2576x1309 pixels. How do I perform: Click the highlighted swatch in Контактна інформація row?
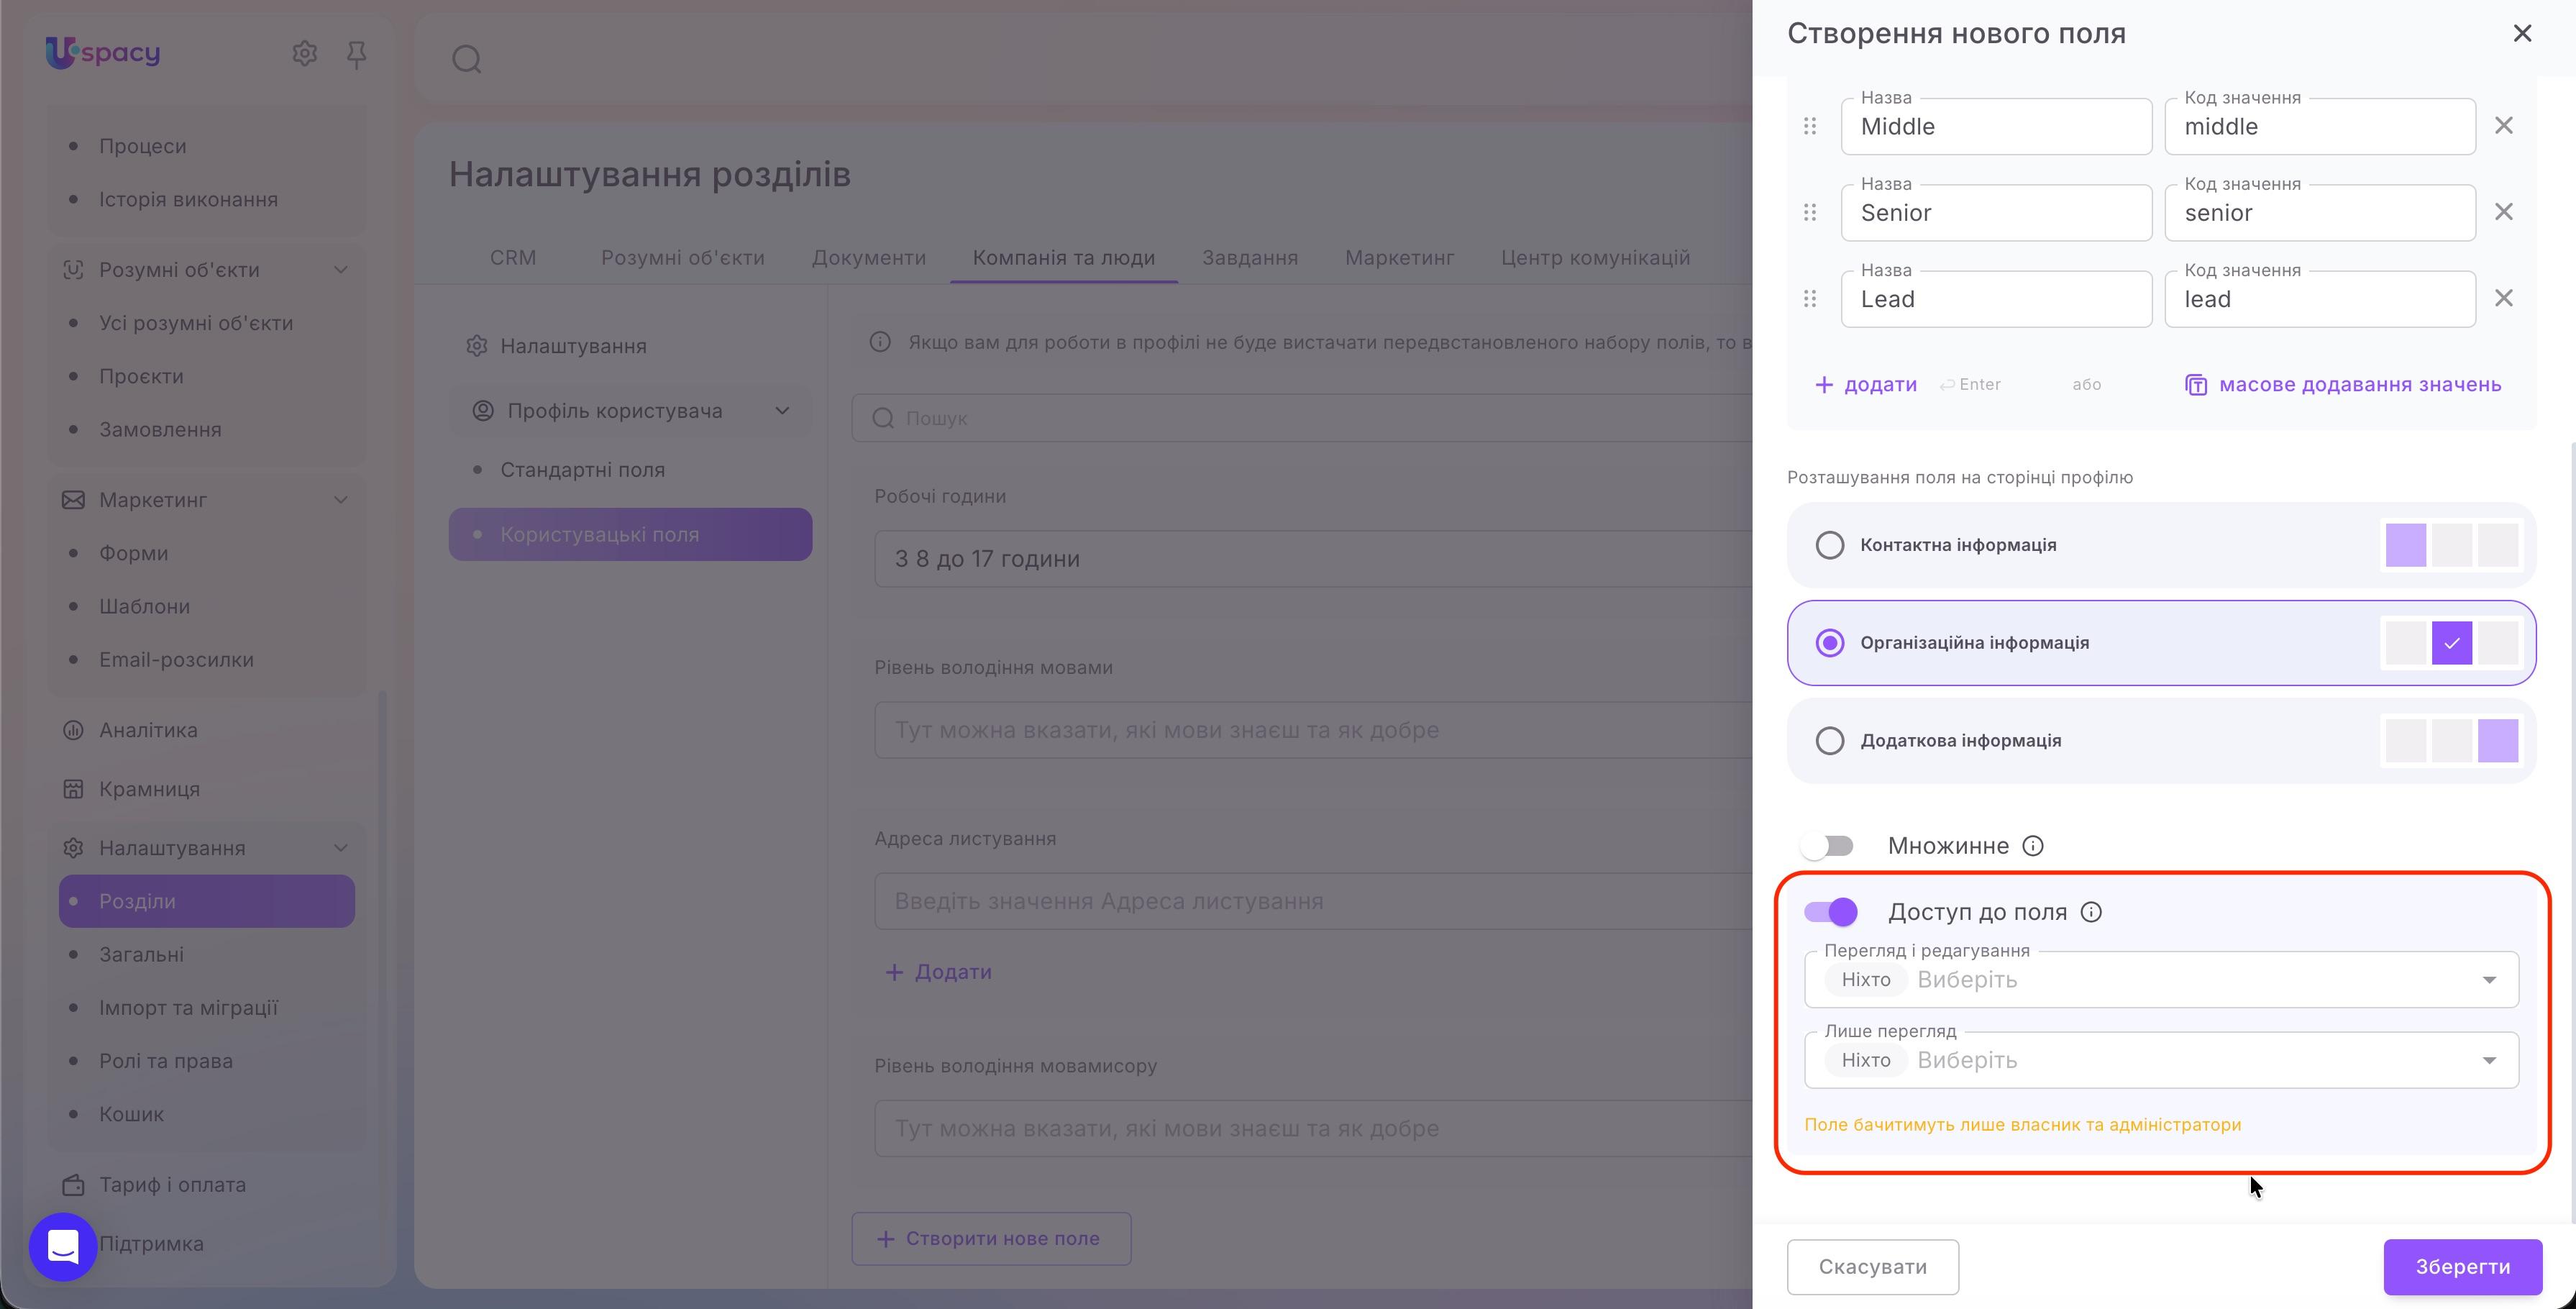(2405, 545)
